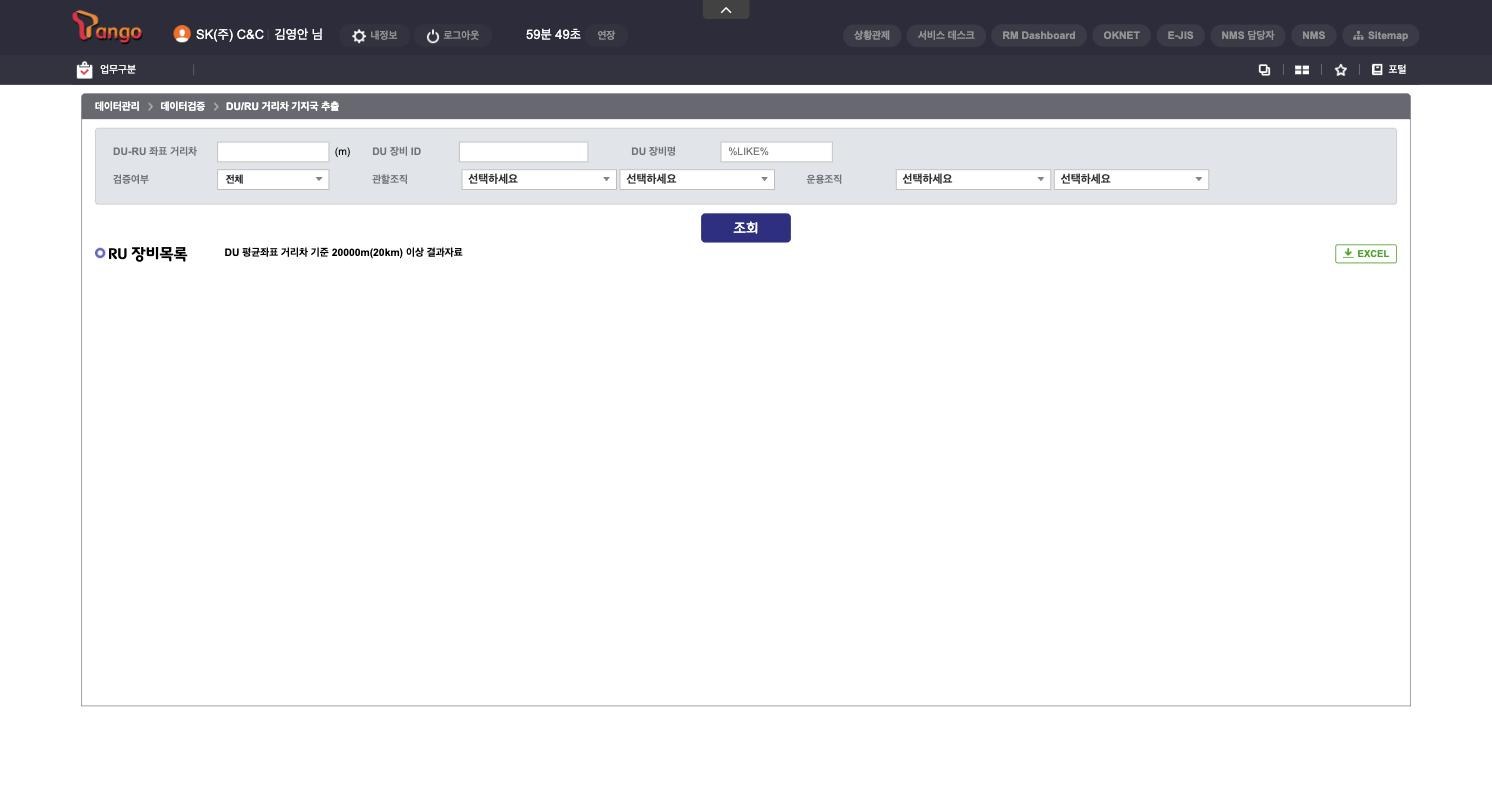This screenshot has width=1492, height=812.
Task: Click the overlapping windows icon
Action: pyautogui.click(x=1264, y=70)
